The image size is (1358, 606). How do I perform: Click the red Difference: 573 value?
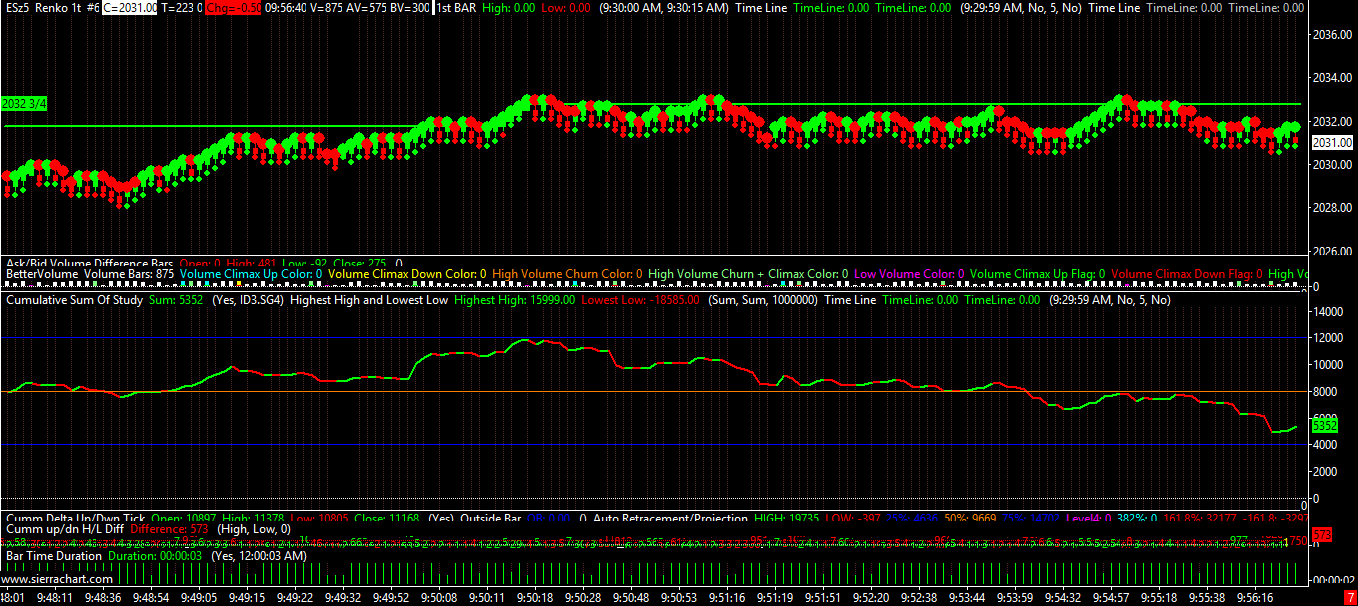tap(168, 528)
